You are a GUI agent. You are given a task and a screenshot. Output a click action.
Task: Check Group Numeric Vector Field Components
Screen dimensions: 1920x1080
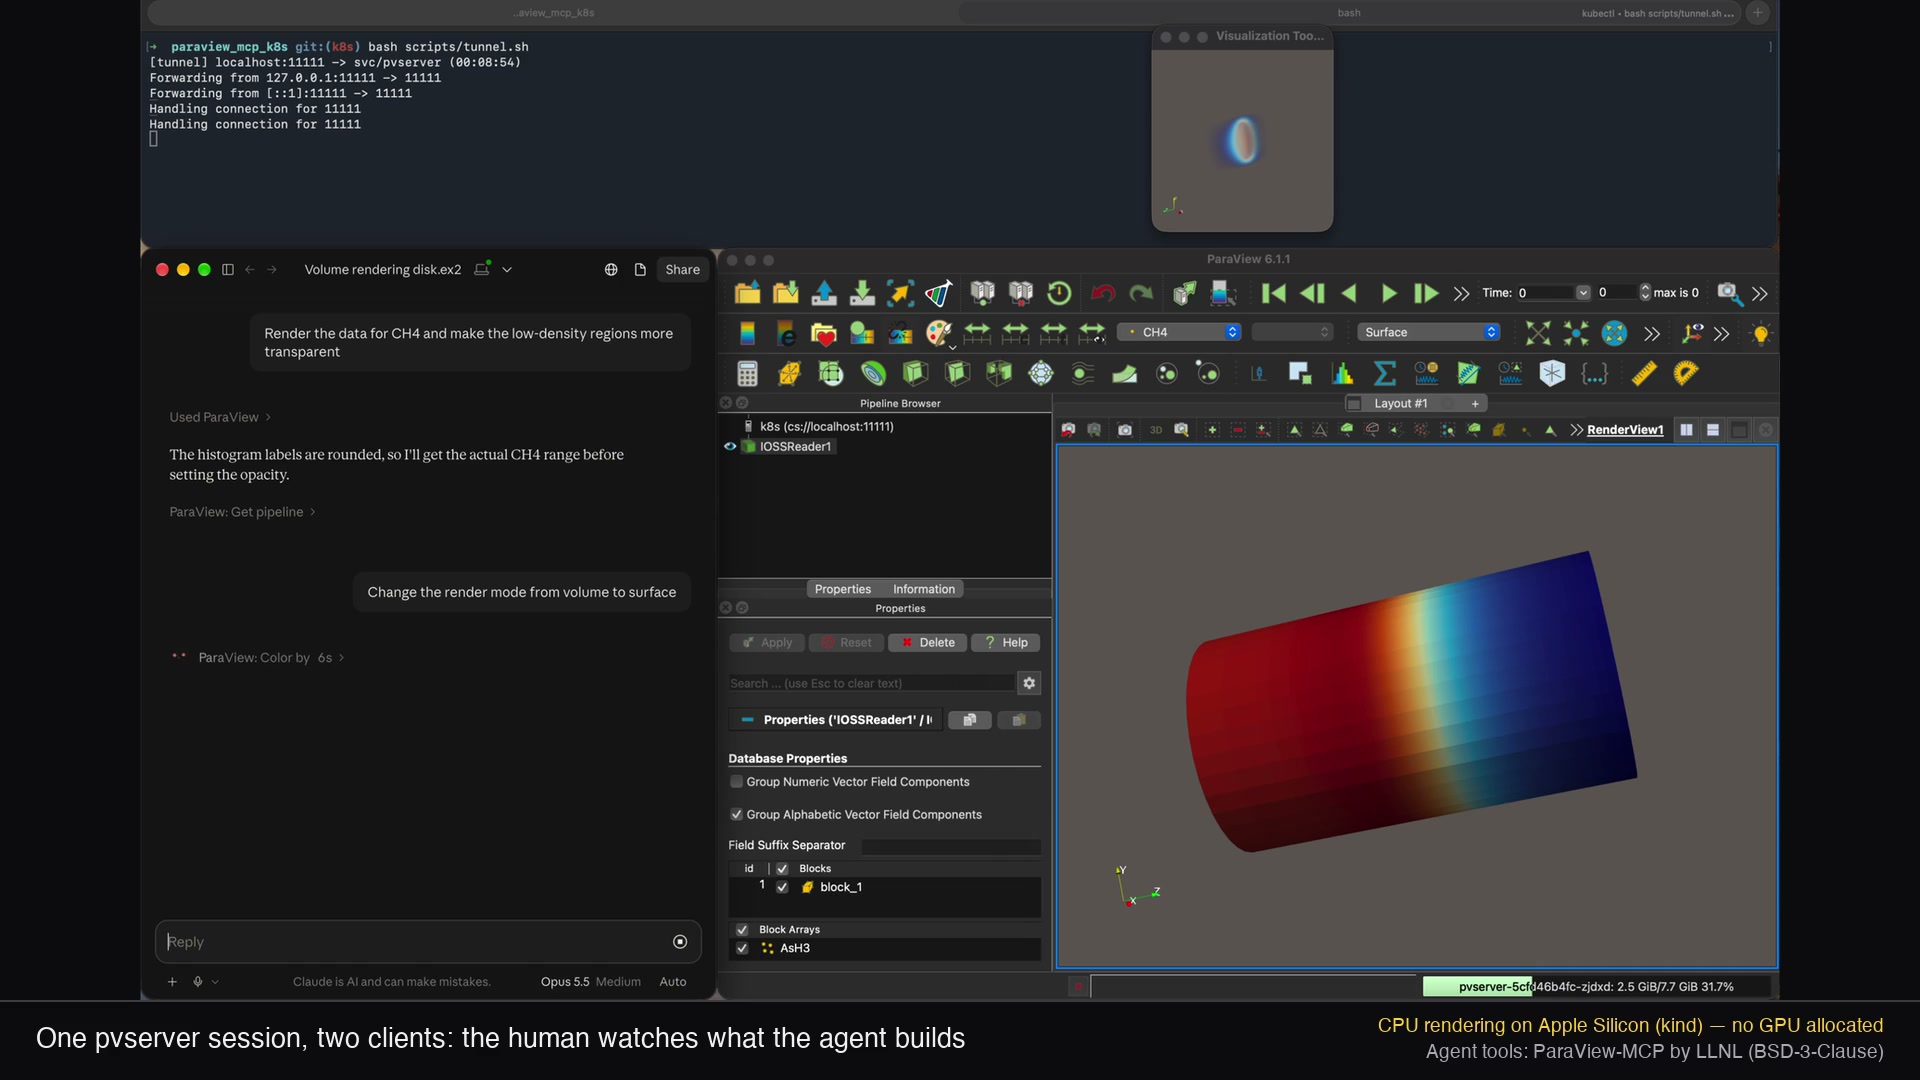tap(737, 782)
